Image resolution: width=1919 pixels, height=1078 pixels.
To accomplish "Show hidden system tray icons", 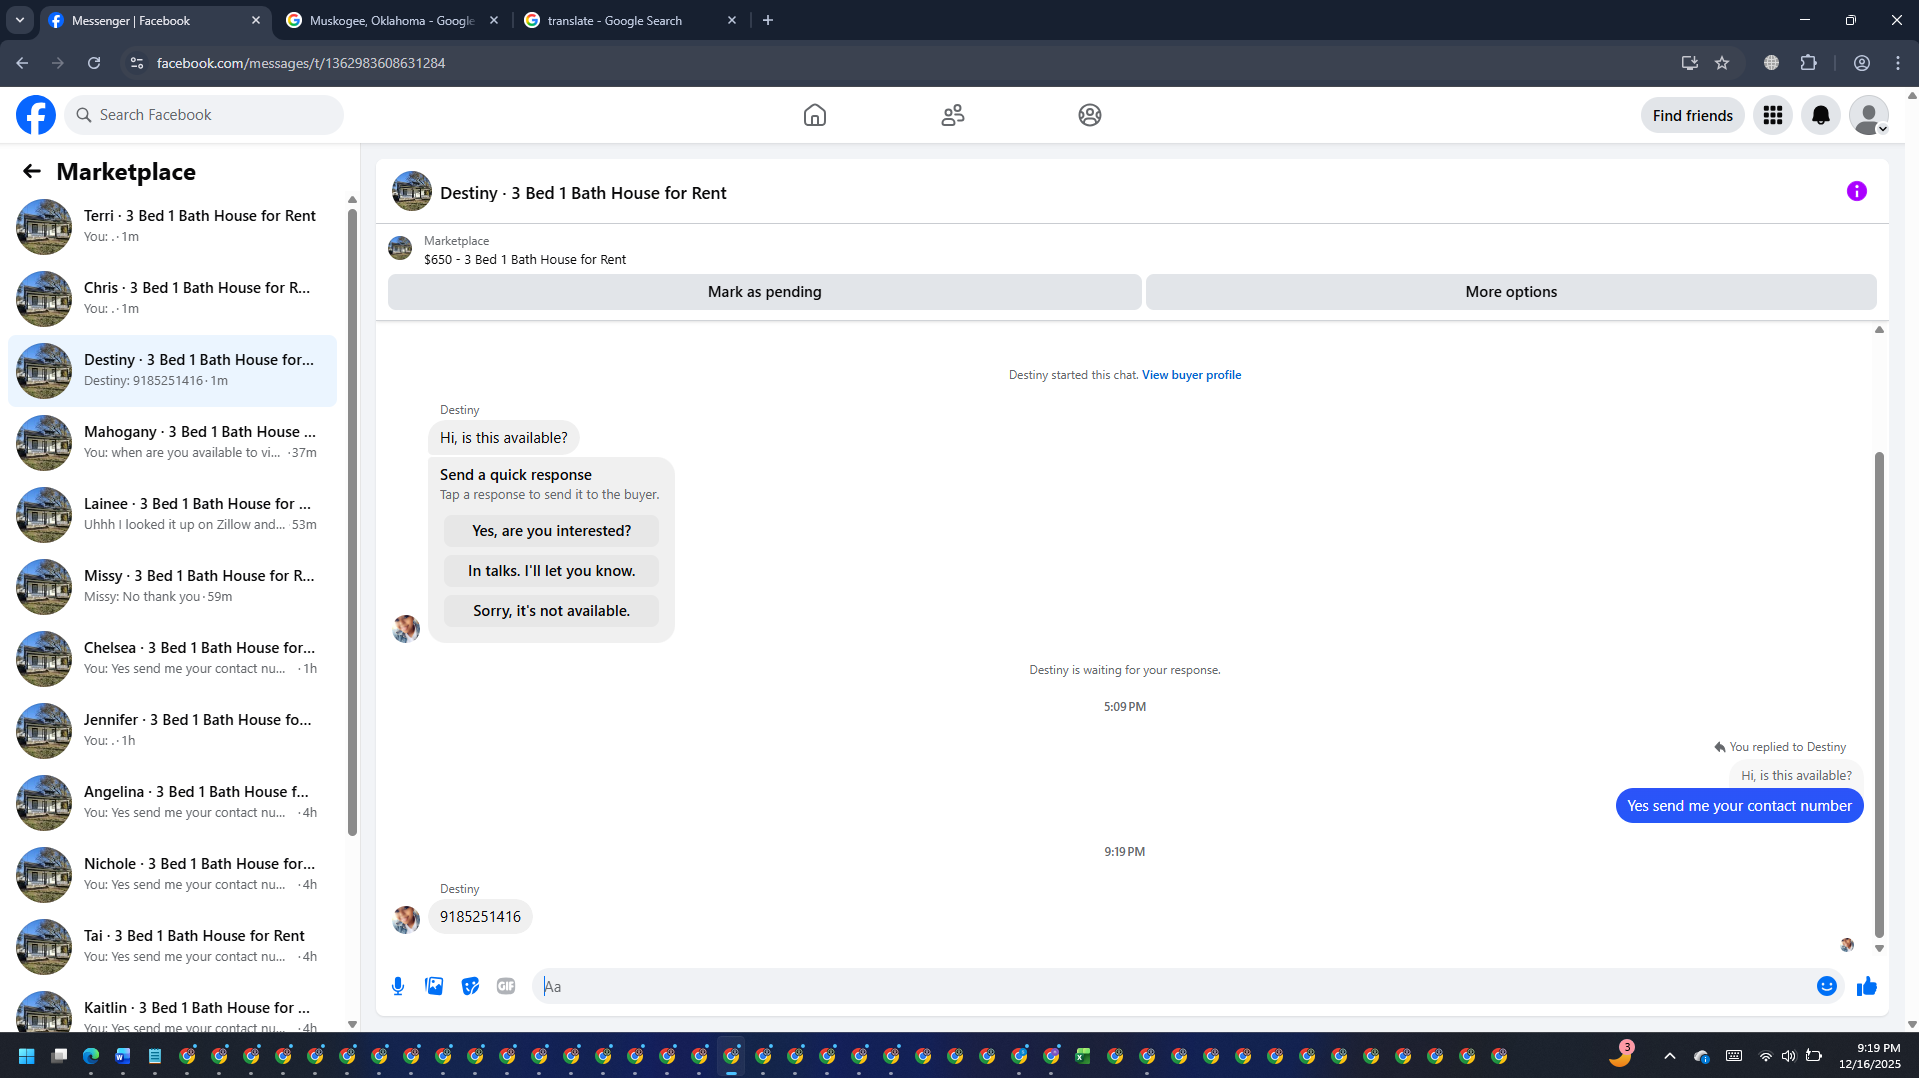I will (x=1670, y=1056).
